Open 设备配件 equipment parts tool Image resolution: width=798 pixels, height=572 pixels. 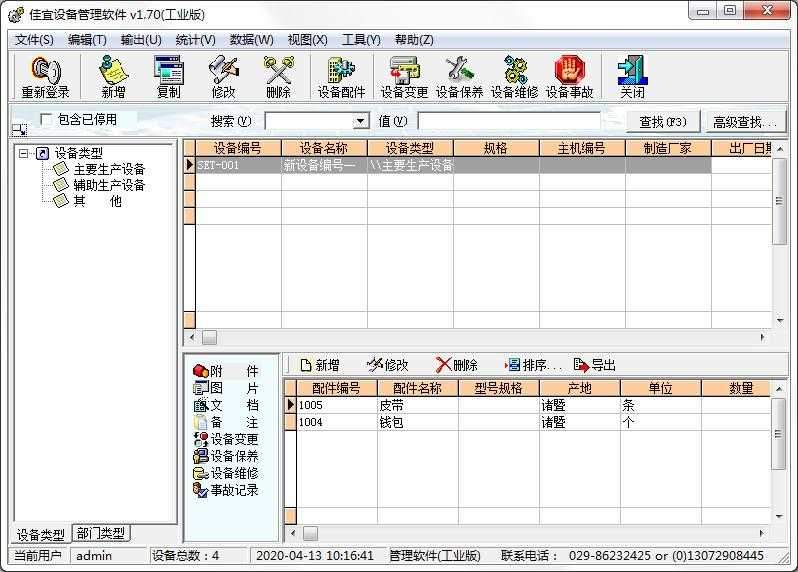341,76
